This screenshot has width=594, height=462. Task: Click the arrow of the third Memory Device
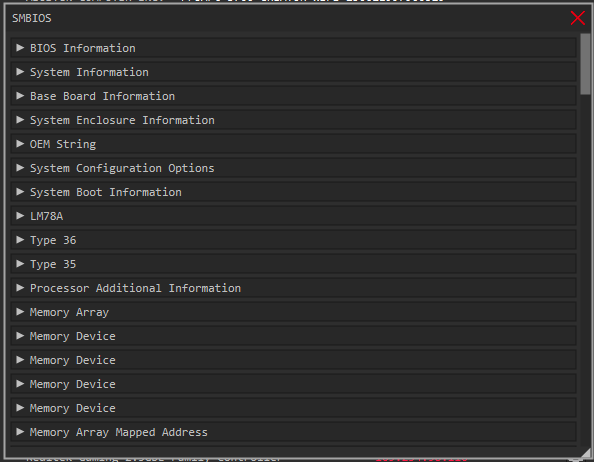point(20,384)
